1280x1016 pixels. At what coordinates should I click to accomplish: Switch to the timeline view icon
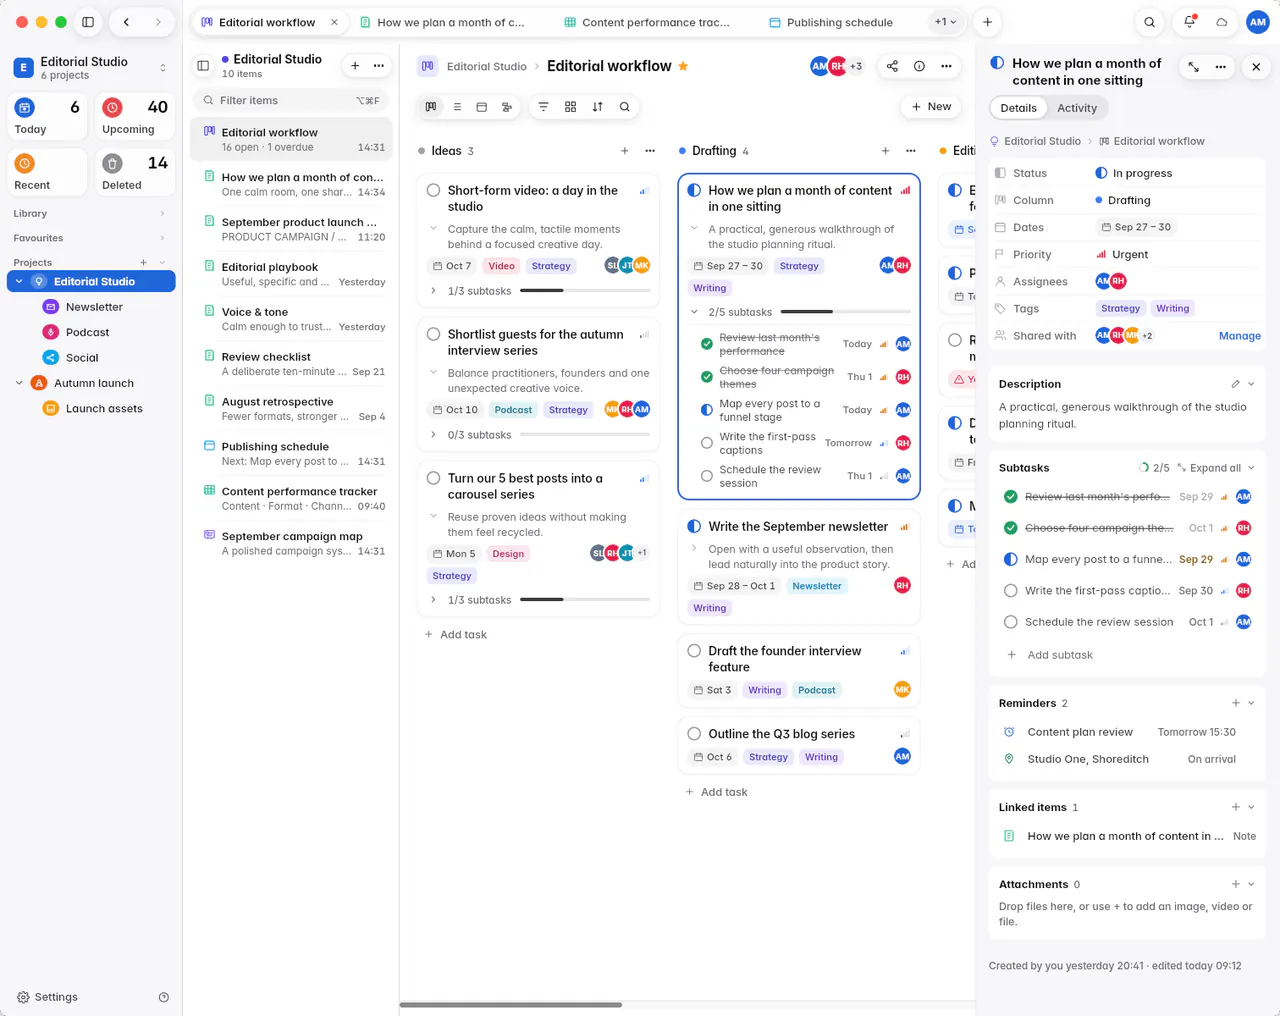(507, 107)
